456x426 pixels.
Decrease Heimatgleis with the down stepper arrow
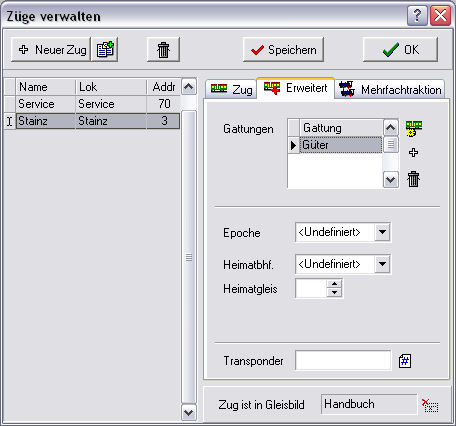[334, 293]
